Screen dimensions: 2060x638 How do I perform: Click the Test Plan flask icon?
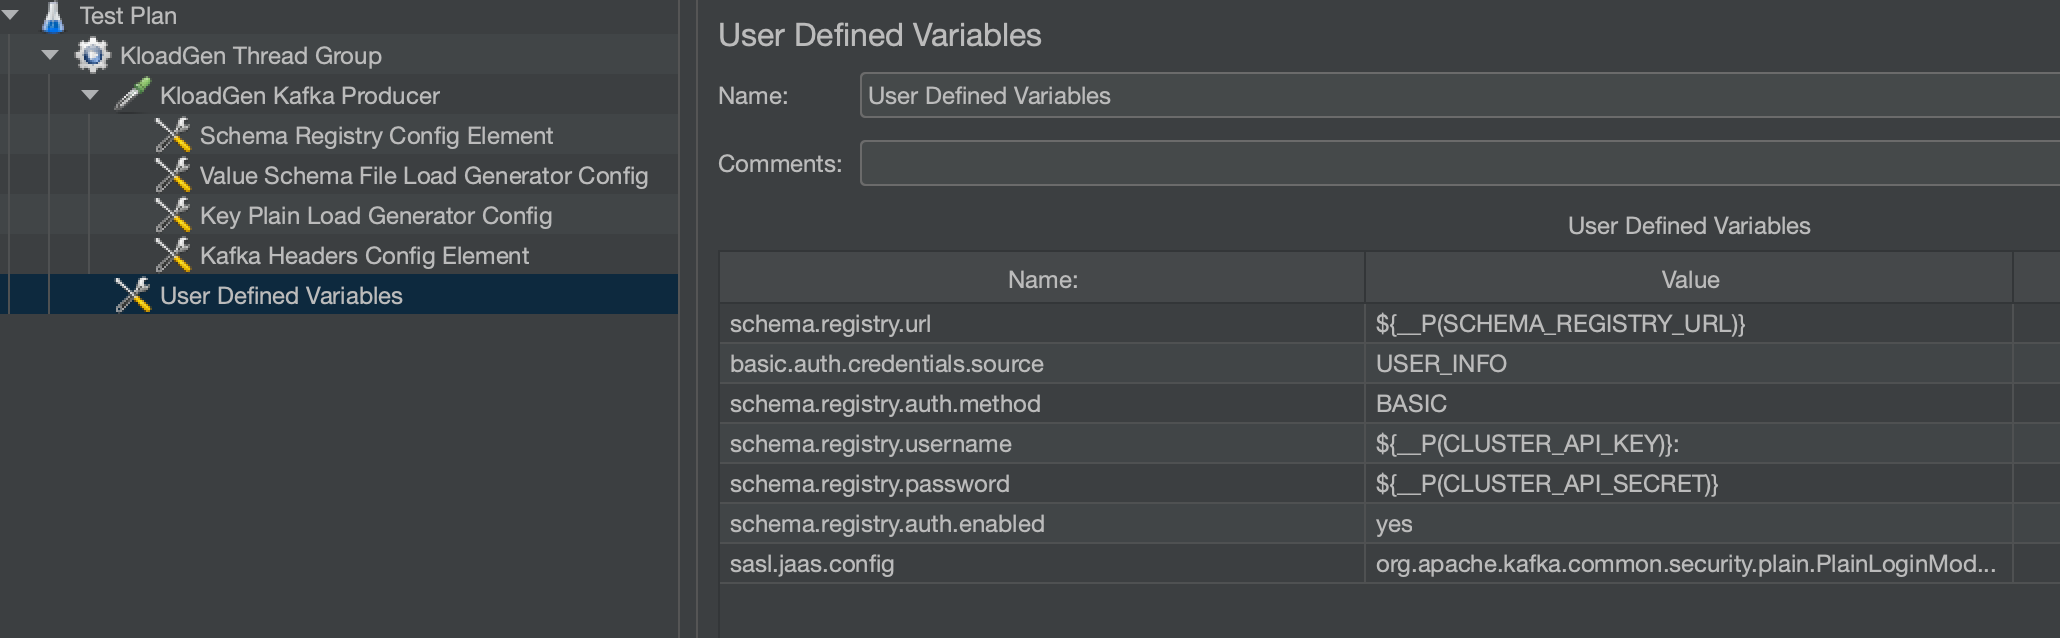coord(53,16)
